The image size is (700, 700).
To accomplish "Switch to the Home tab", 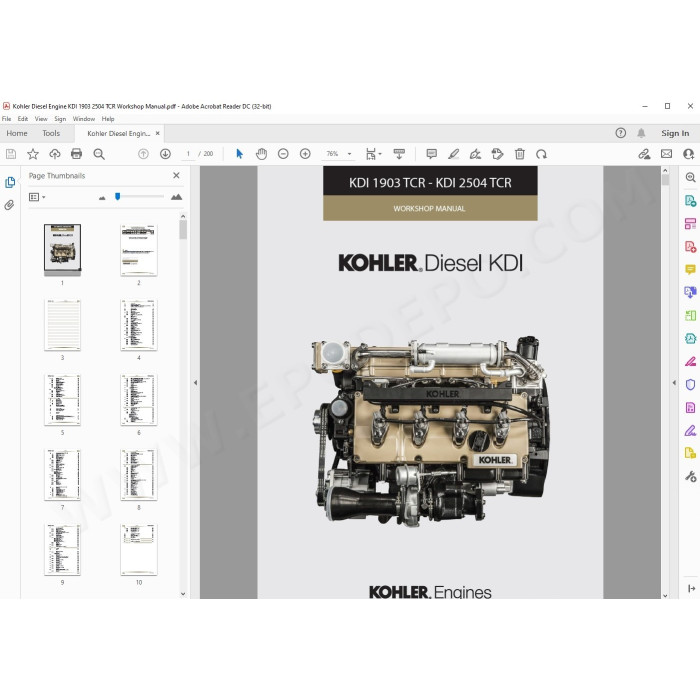I will tap(17, 133).
